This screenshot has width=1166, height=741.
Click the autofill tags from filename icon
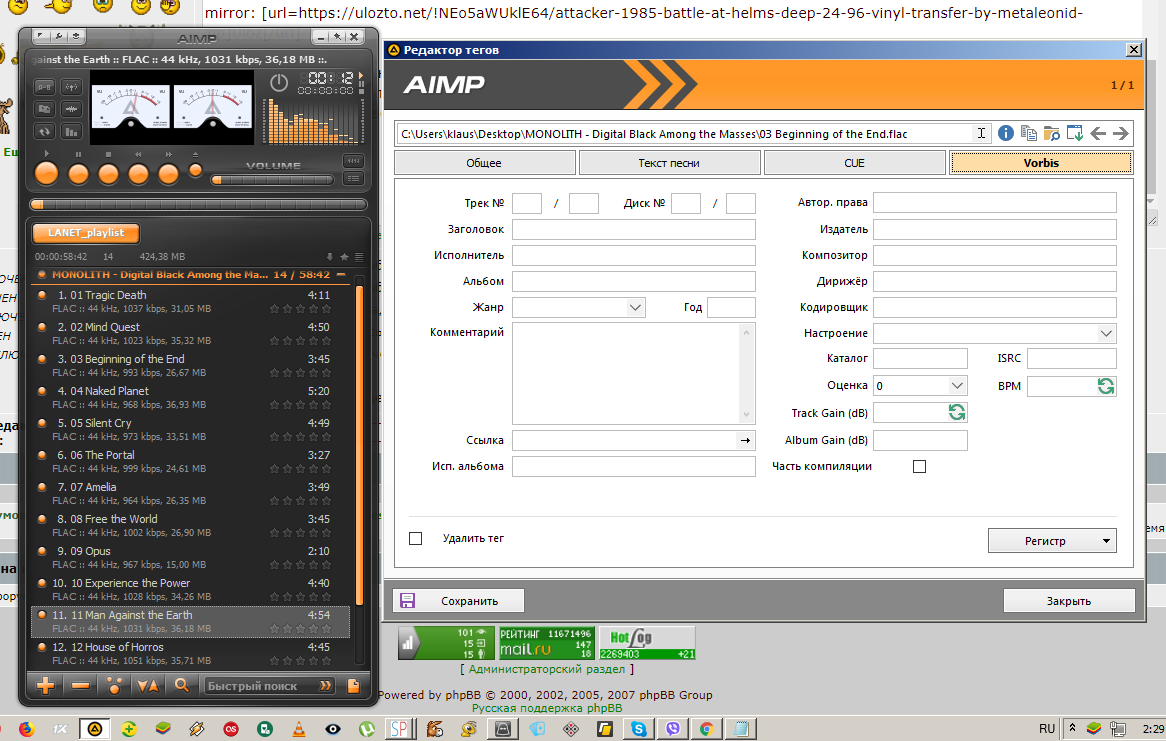1075,133
